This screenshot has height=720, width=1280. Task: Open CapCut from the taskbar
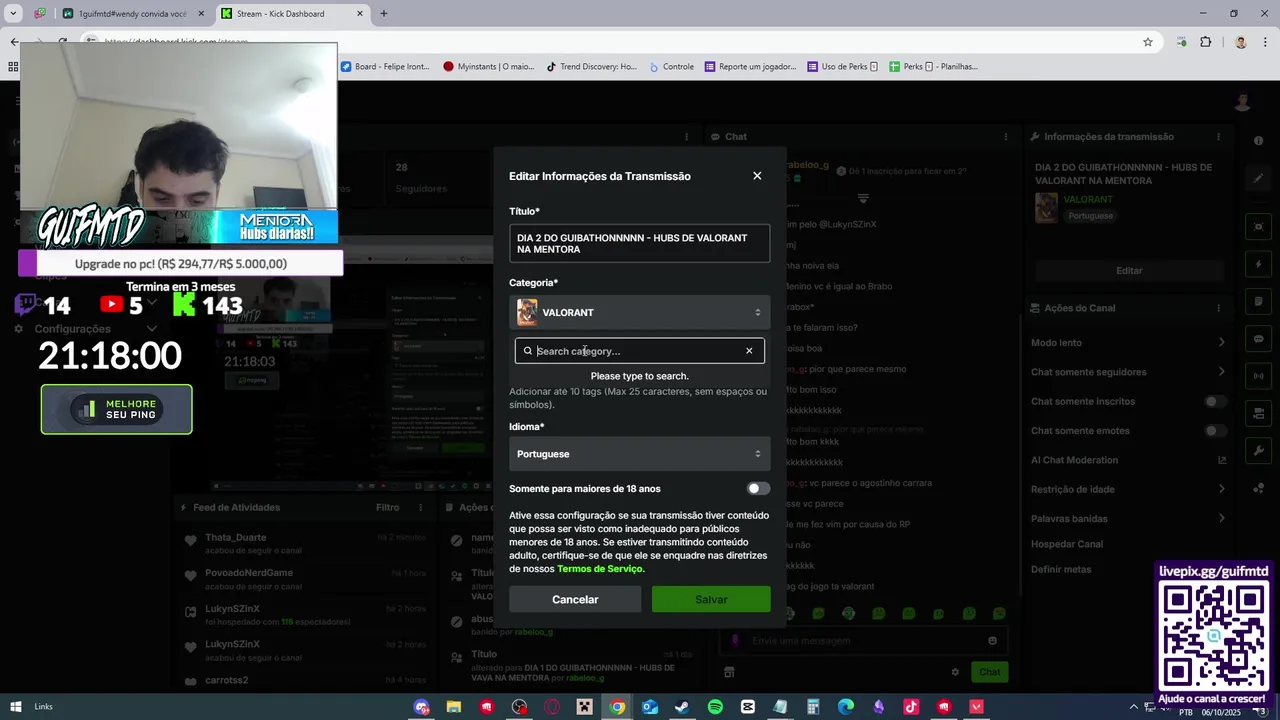click(x=748, y=707)
